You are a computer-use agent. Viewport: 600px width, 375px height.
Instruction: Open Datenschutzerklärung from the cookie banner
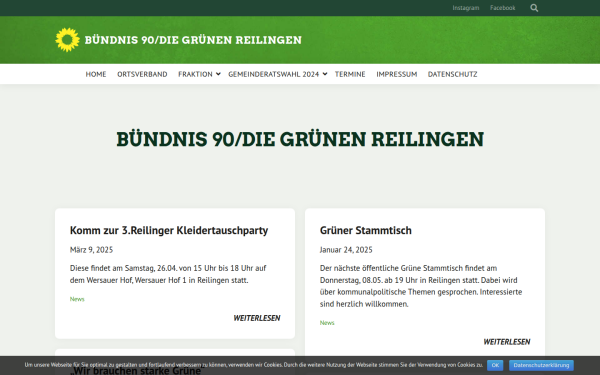pos(541,365)
